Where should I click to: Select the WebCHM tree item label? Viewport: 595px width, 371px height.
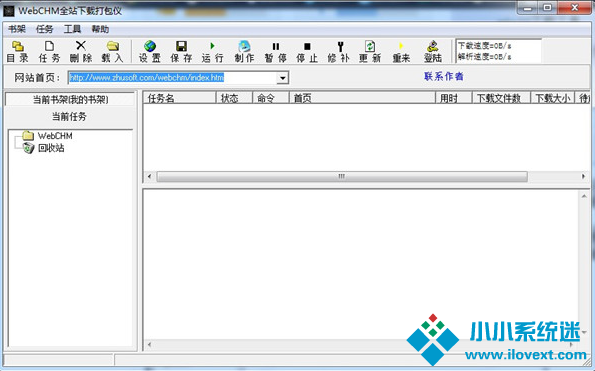[x=55, y=136]
